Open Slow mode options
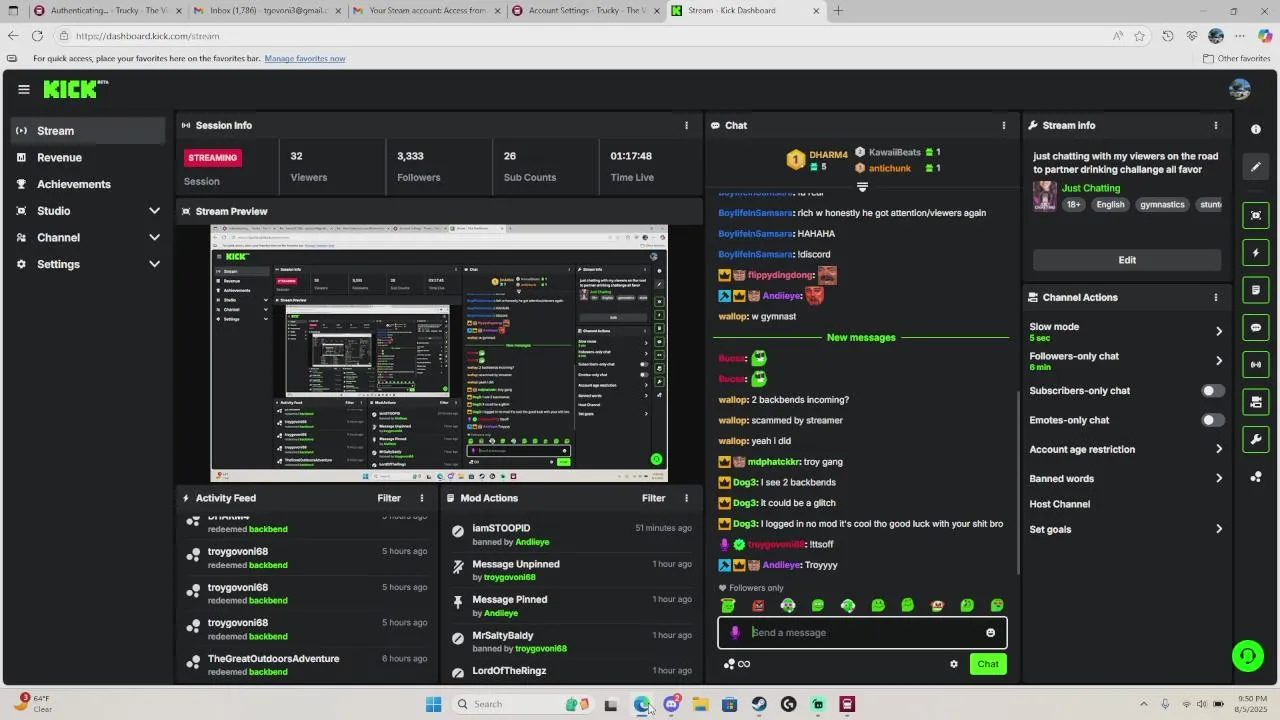Screen dimensions: 1280x720 (1126, 331)
